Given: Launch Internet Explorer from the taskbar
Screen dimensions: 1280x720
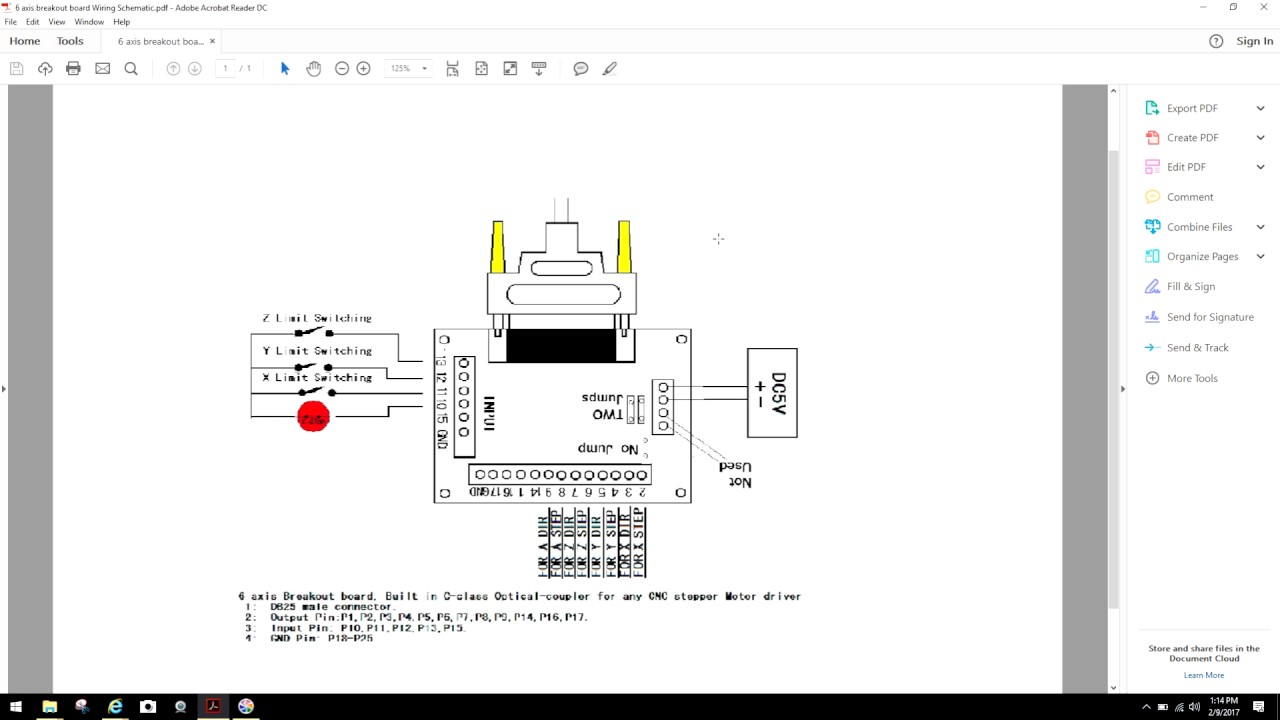Looking at the screenshot, I should coord(115,706).
